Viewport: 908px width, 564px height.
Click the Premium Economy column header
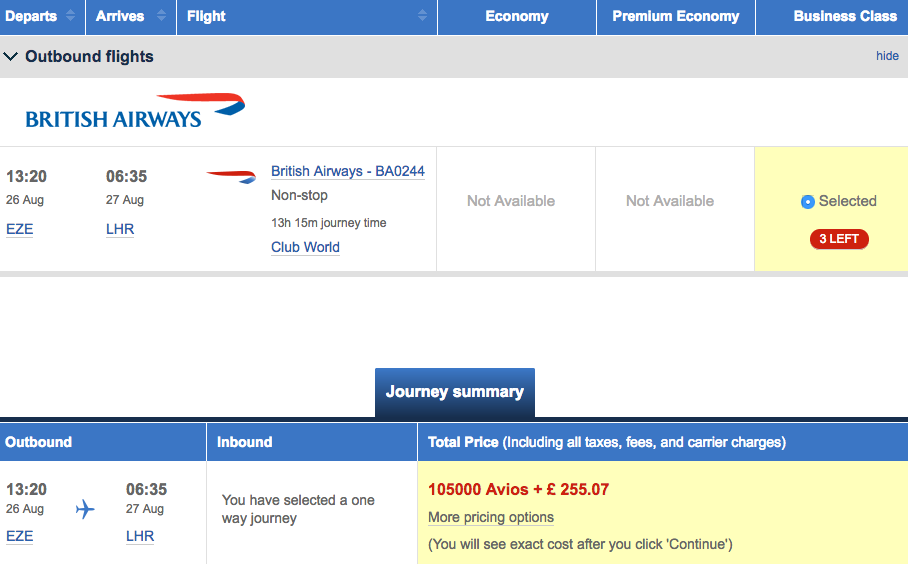[676, 16]
